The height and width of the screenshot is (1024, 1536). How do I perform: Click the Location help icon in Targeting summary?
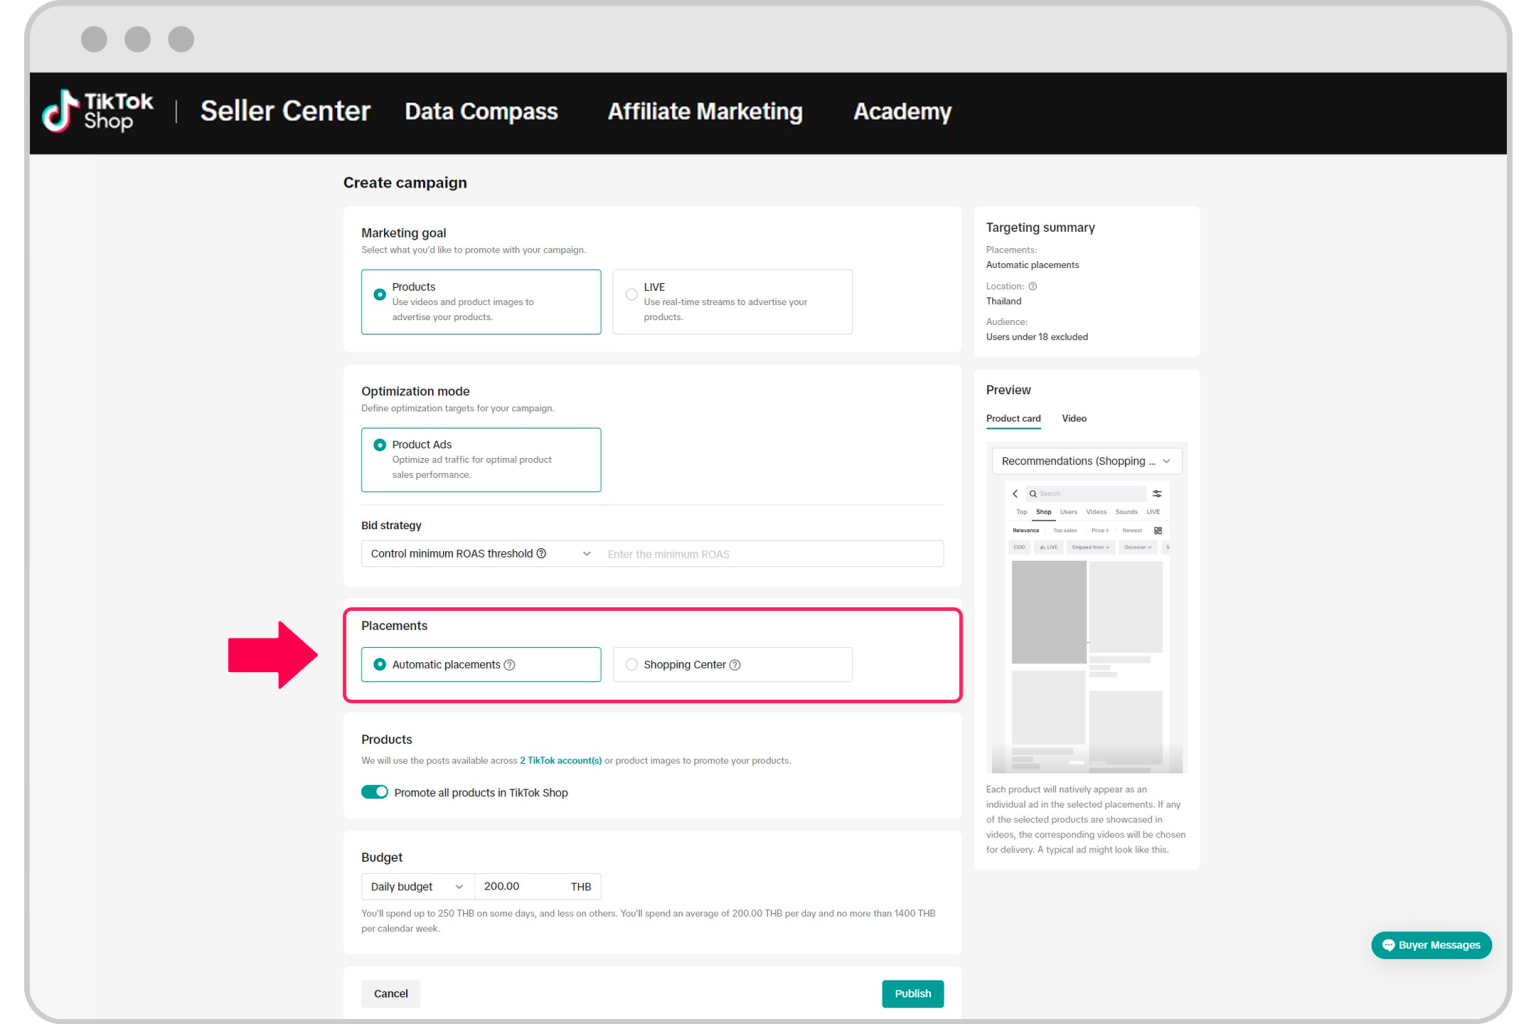1032,285
